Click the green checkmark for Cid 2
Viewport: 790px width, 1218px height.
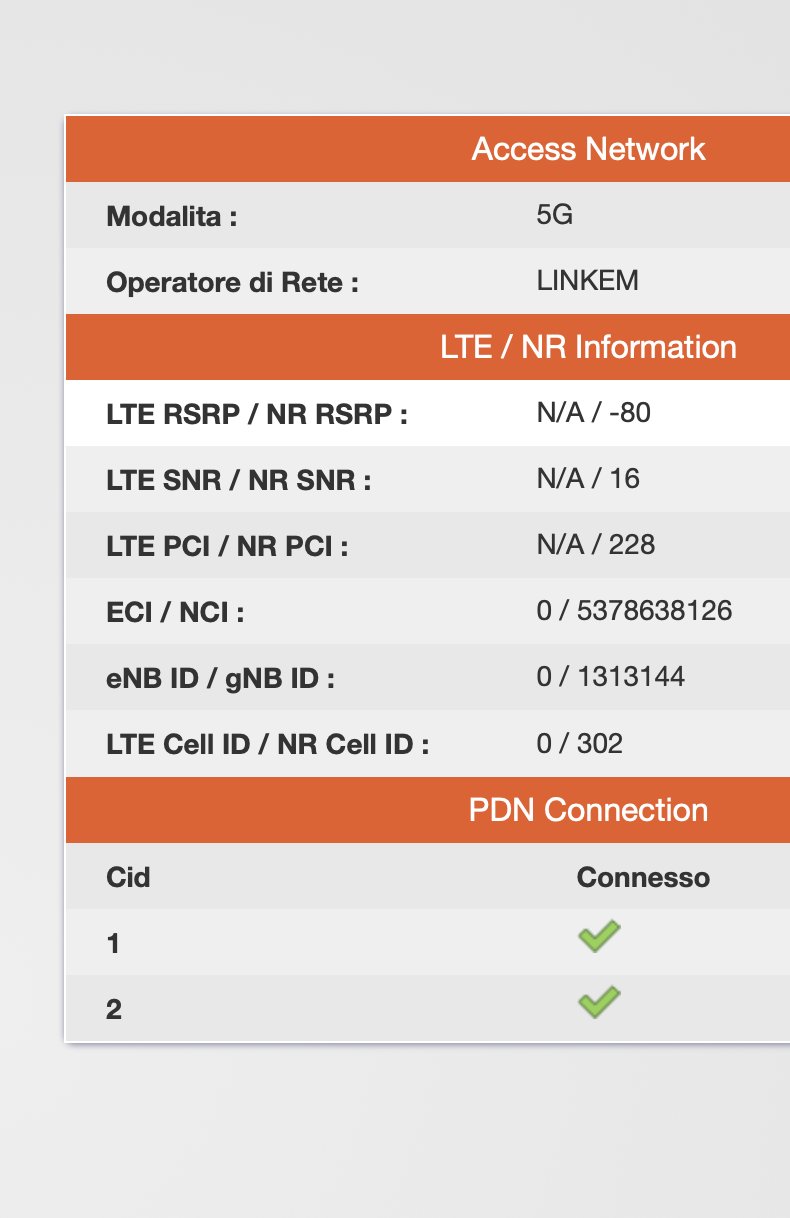point(599,1002)
